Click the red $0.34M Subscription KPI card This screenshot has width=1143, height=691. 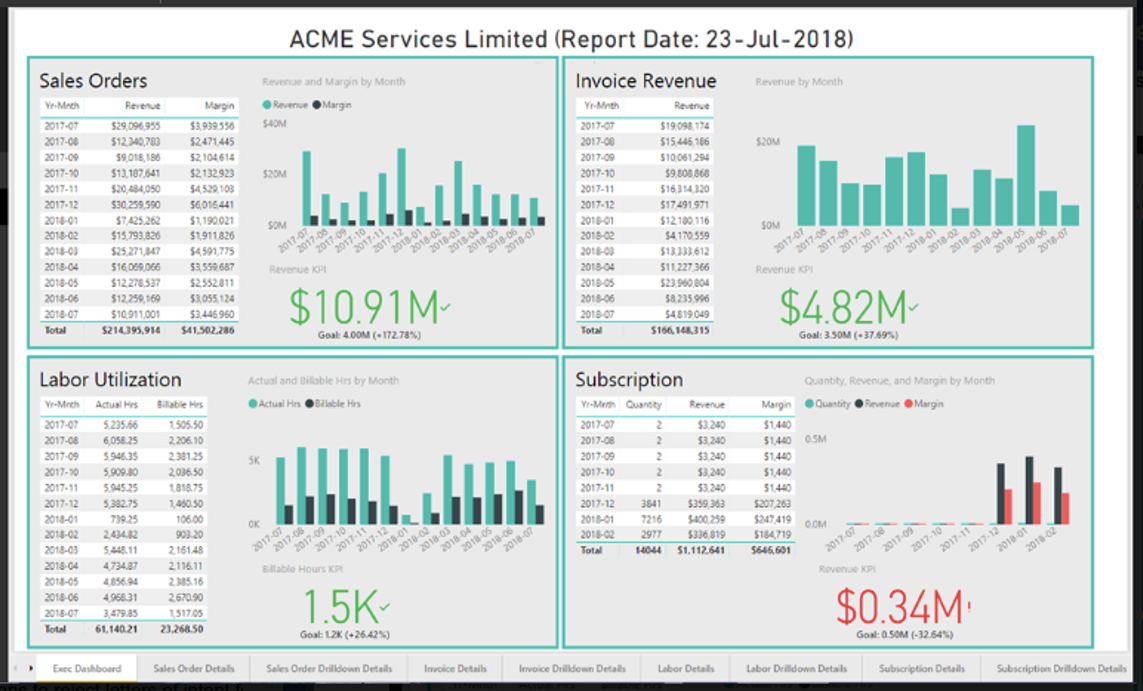pyautogui.click(x=902, y=606)
